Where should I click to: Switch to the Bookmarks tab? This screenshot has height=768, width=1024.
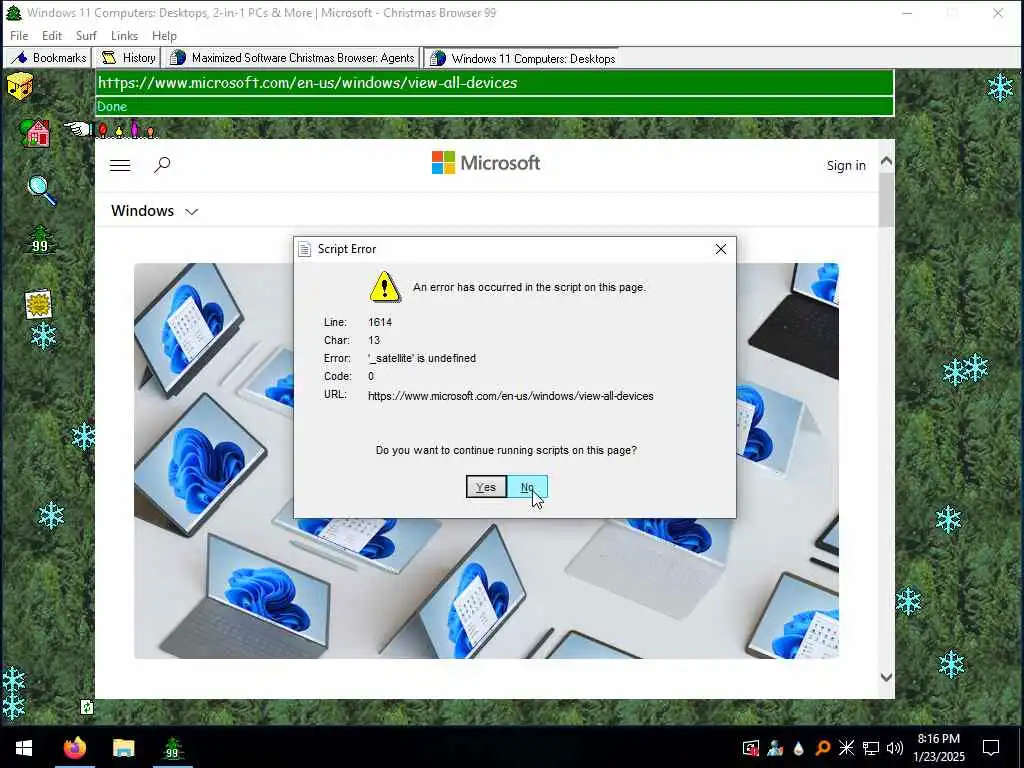pyautogui.click(x=48, y=58)
